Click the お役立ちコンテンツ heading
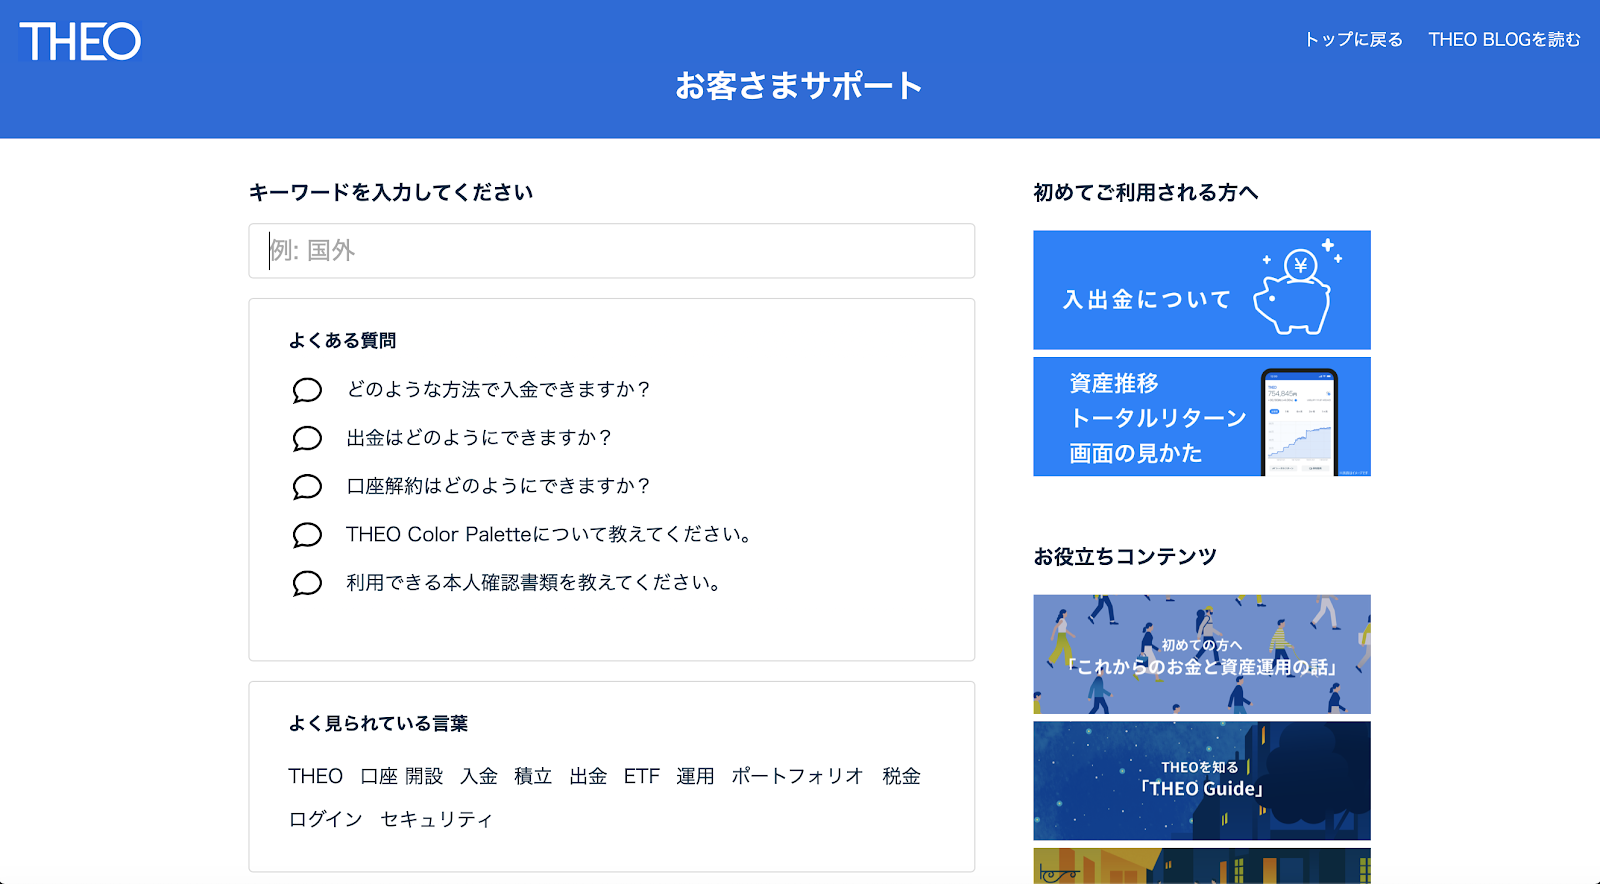The width and height of the screenshot is (1600, 884). tap(1125, 556)
